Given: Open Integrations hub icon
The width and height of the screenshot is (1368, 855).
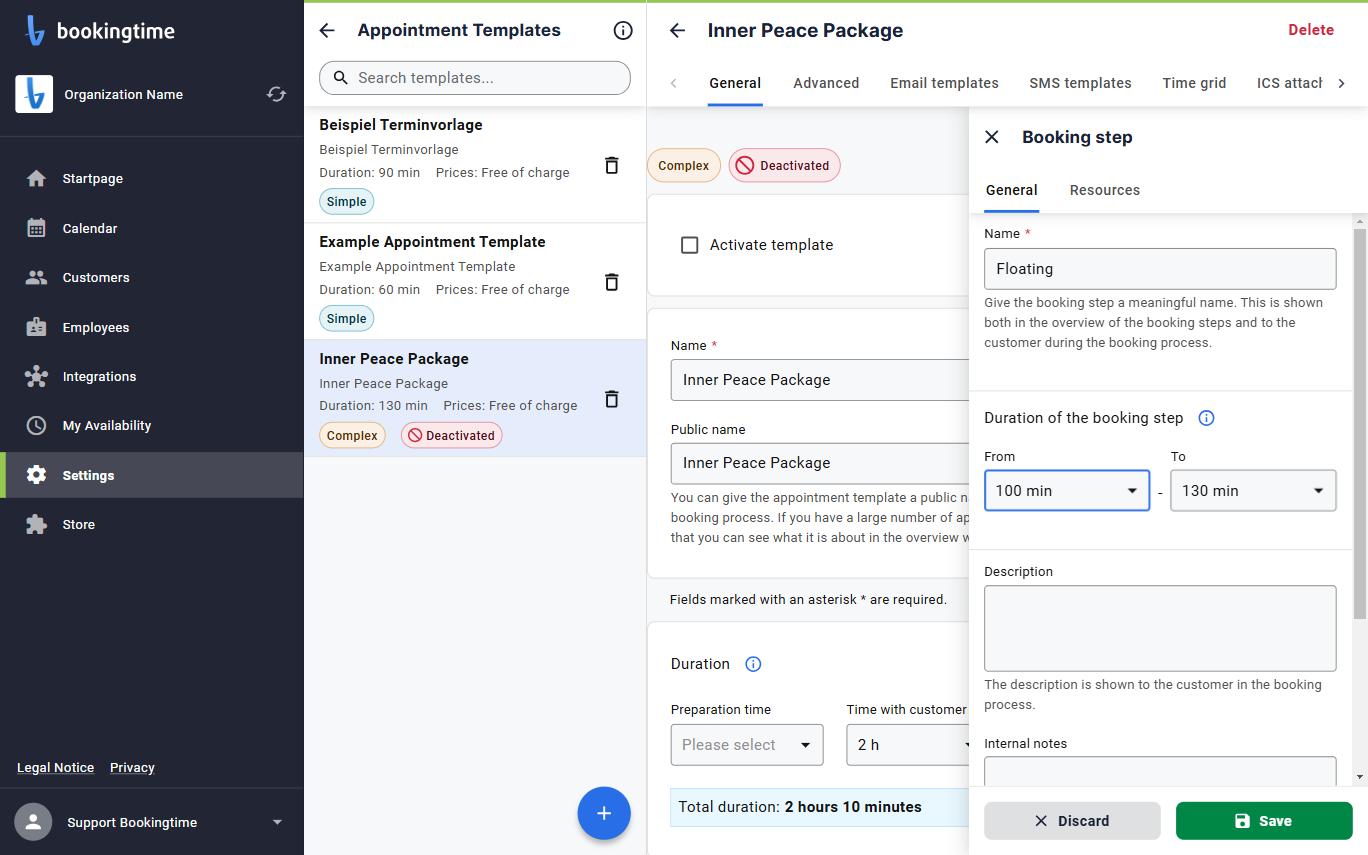Looking at the screenshot, I should tap(37, 377).
